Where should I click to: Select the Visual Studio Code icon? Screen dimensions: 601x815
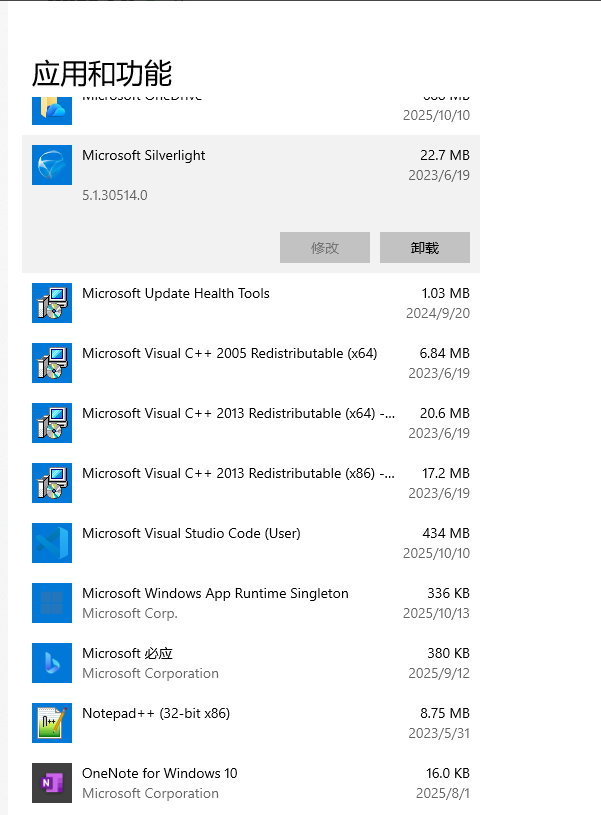click(x=52, y=543)
